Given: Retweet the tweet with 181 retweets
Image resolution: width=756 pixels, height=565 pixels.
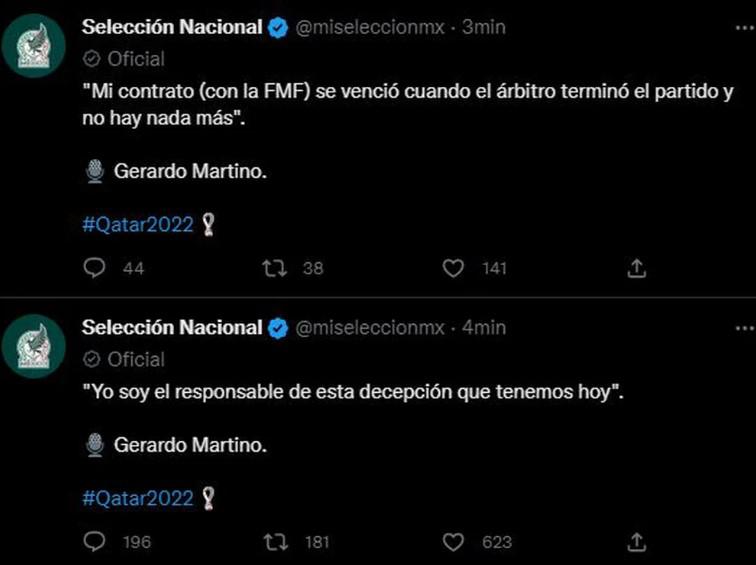Looking at the screenshot, I should [273, 542].
